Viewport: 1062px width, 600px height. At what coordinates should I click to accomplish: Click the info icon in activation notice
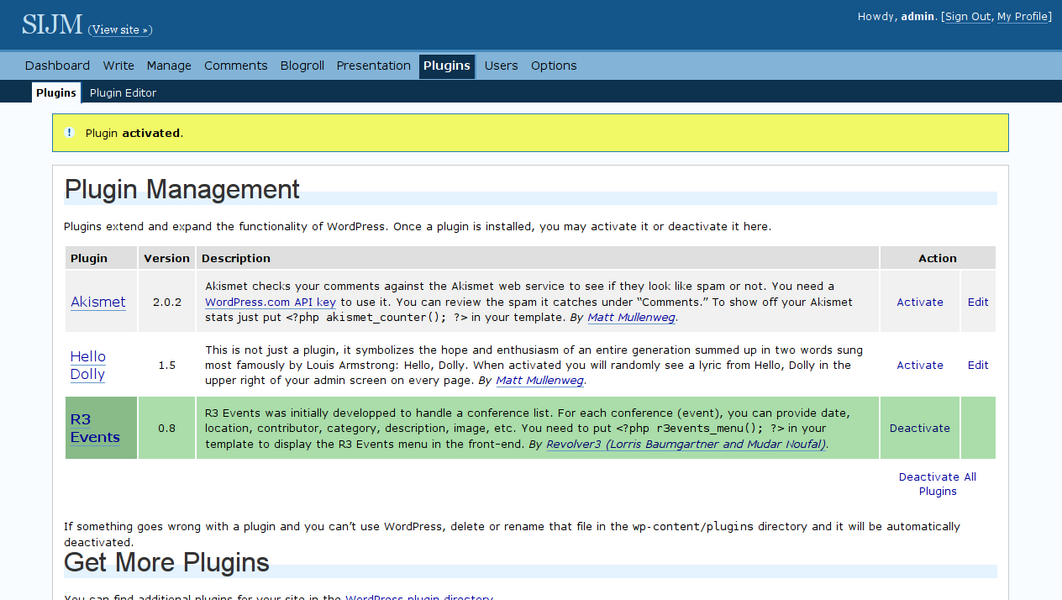69,133
